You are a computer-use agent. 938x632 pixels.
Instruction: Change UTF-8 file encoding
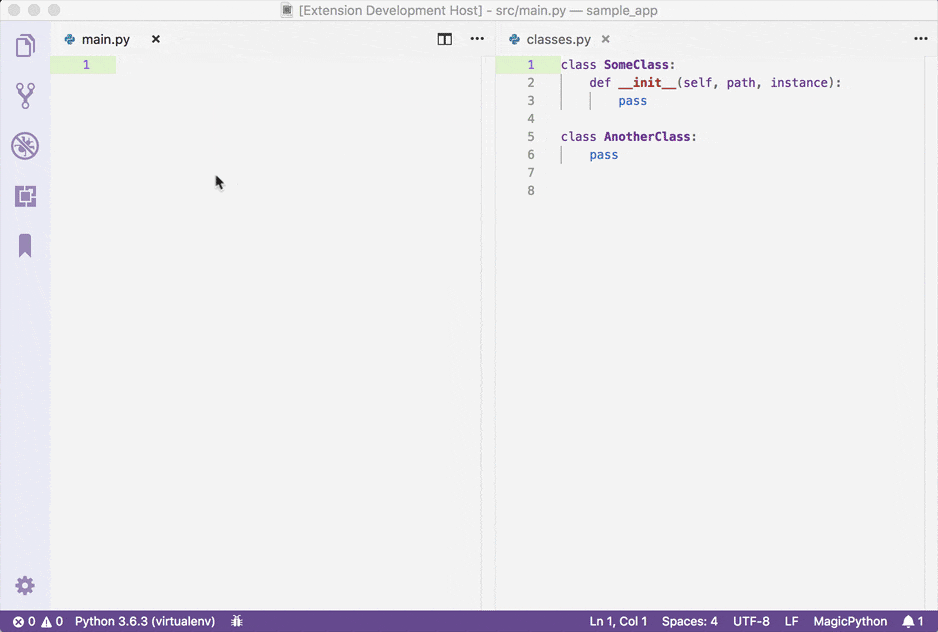pyautogui.click(x=751, y=621)
